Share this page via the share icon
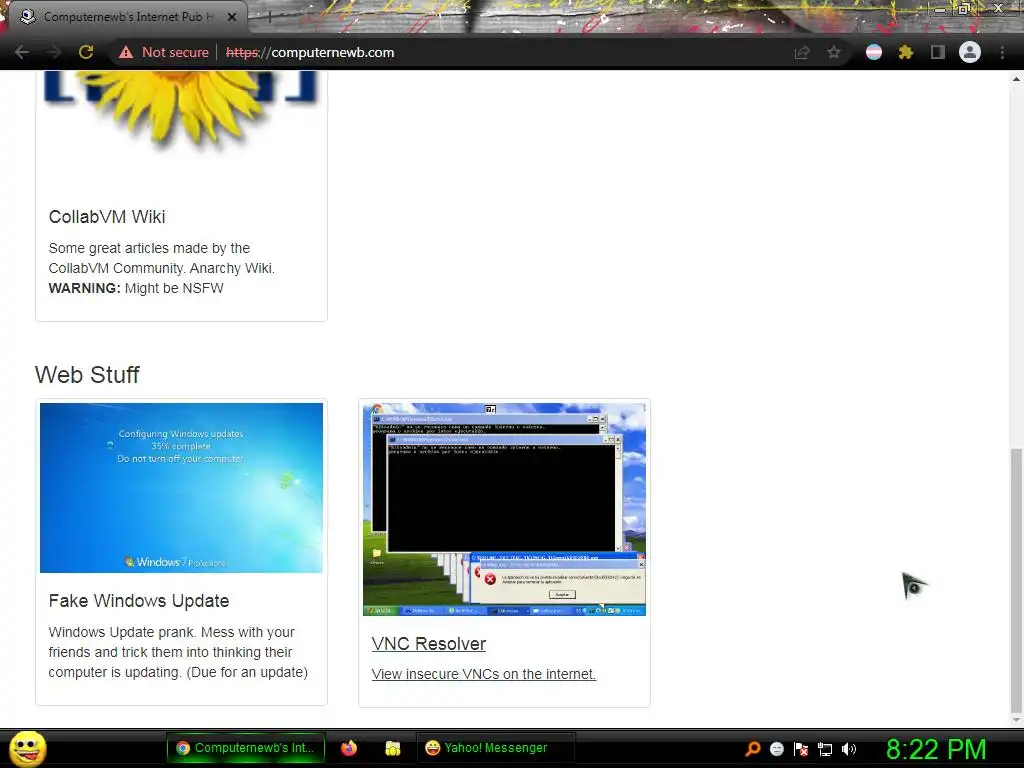 [x=802, y=52]
